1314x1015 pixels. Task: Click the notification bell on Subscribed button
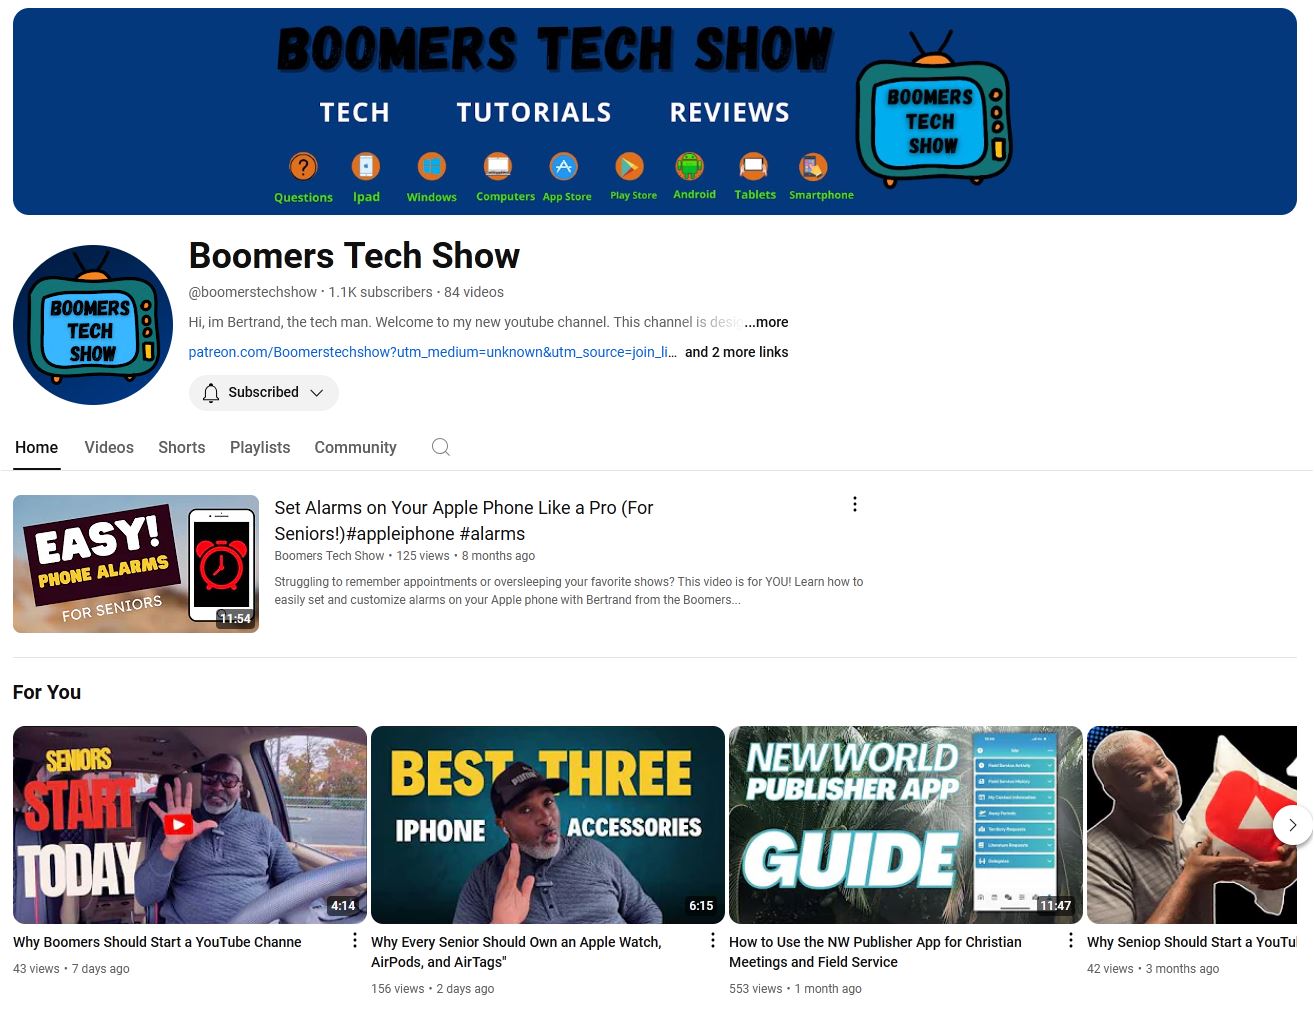(211, 393)
